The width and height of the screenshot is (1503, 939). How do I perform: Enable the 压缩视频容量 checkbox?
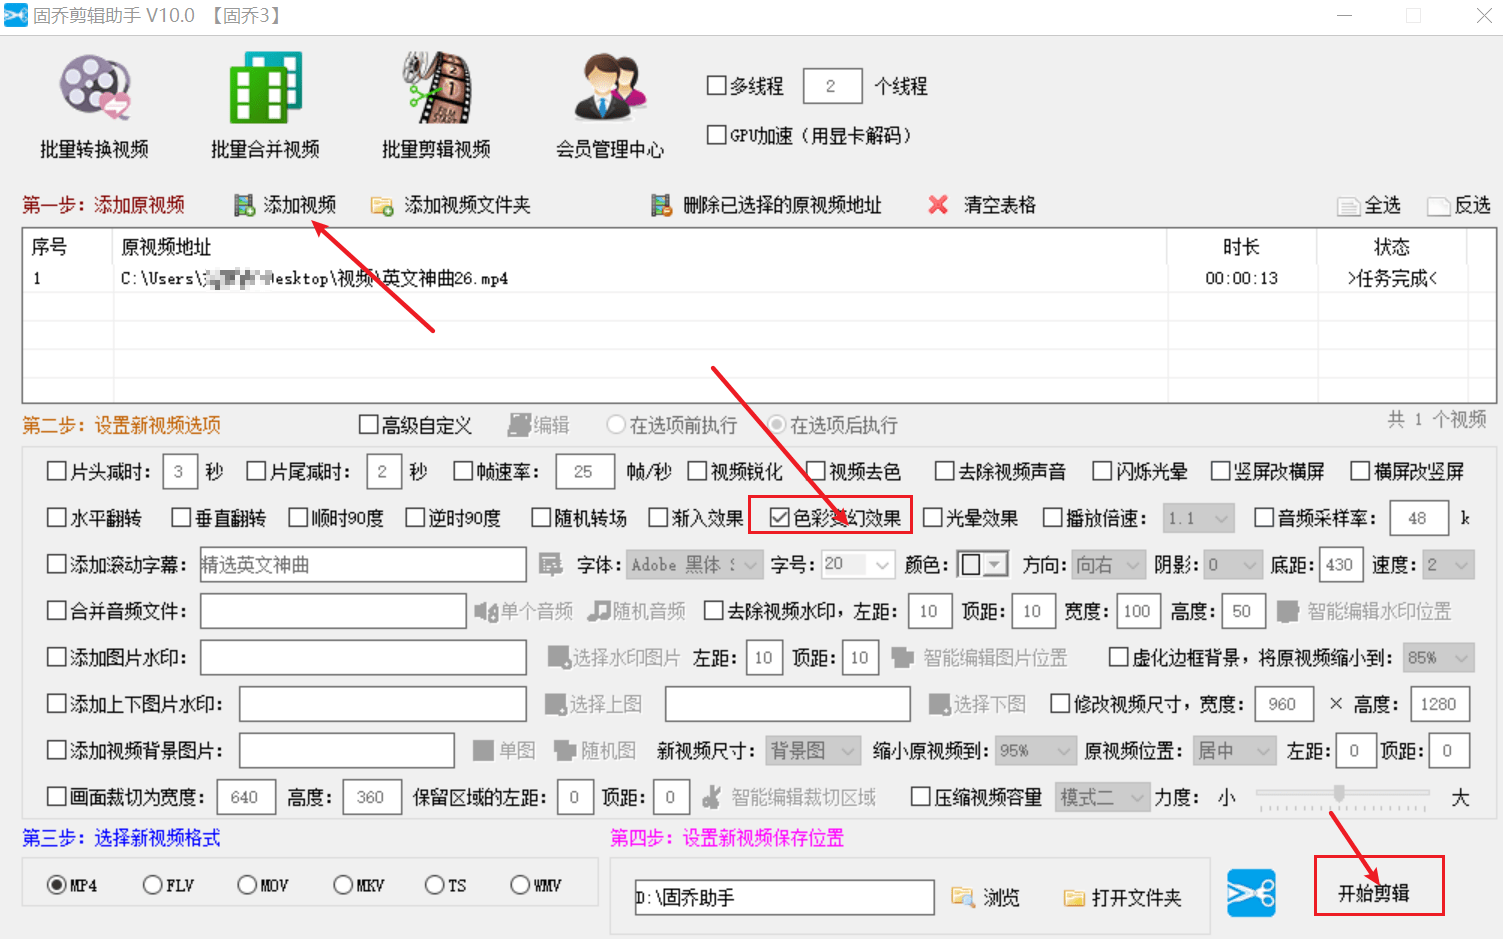(x=921, y=797)
